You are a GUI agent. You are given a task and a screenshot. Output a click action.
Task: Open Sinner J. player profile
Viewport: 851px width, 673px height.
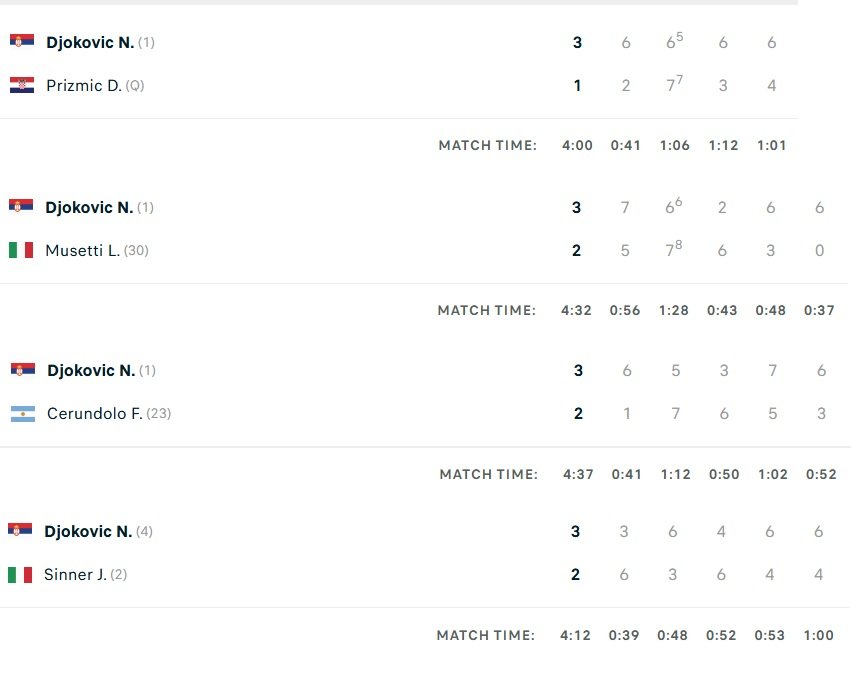coord(75,574)
